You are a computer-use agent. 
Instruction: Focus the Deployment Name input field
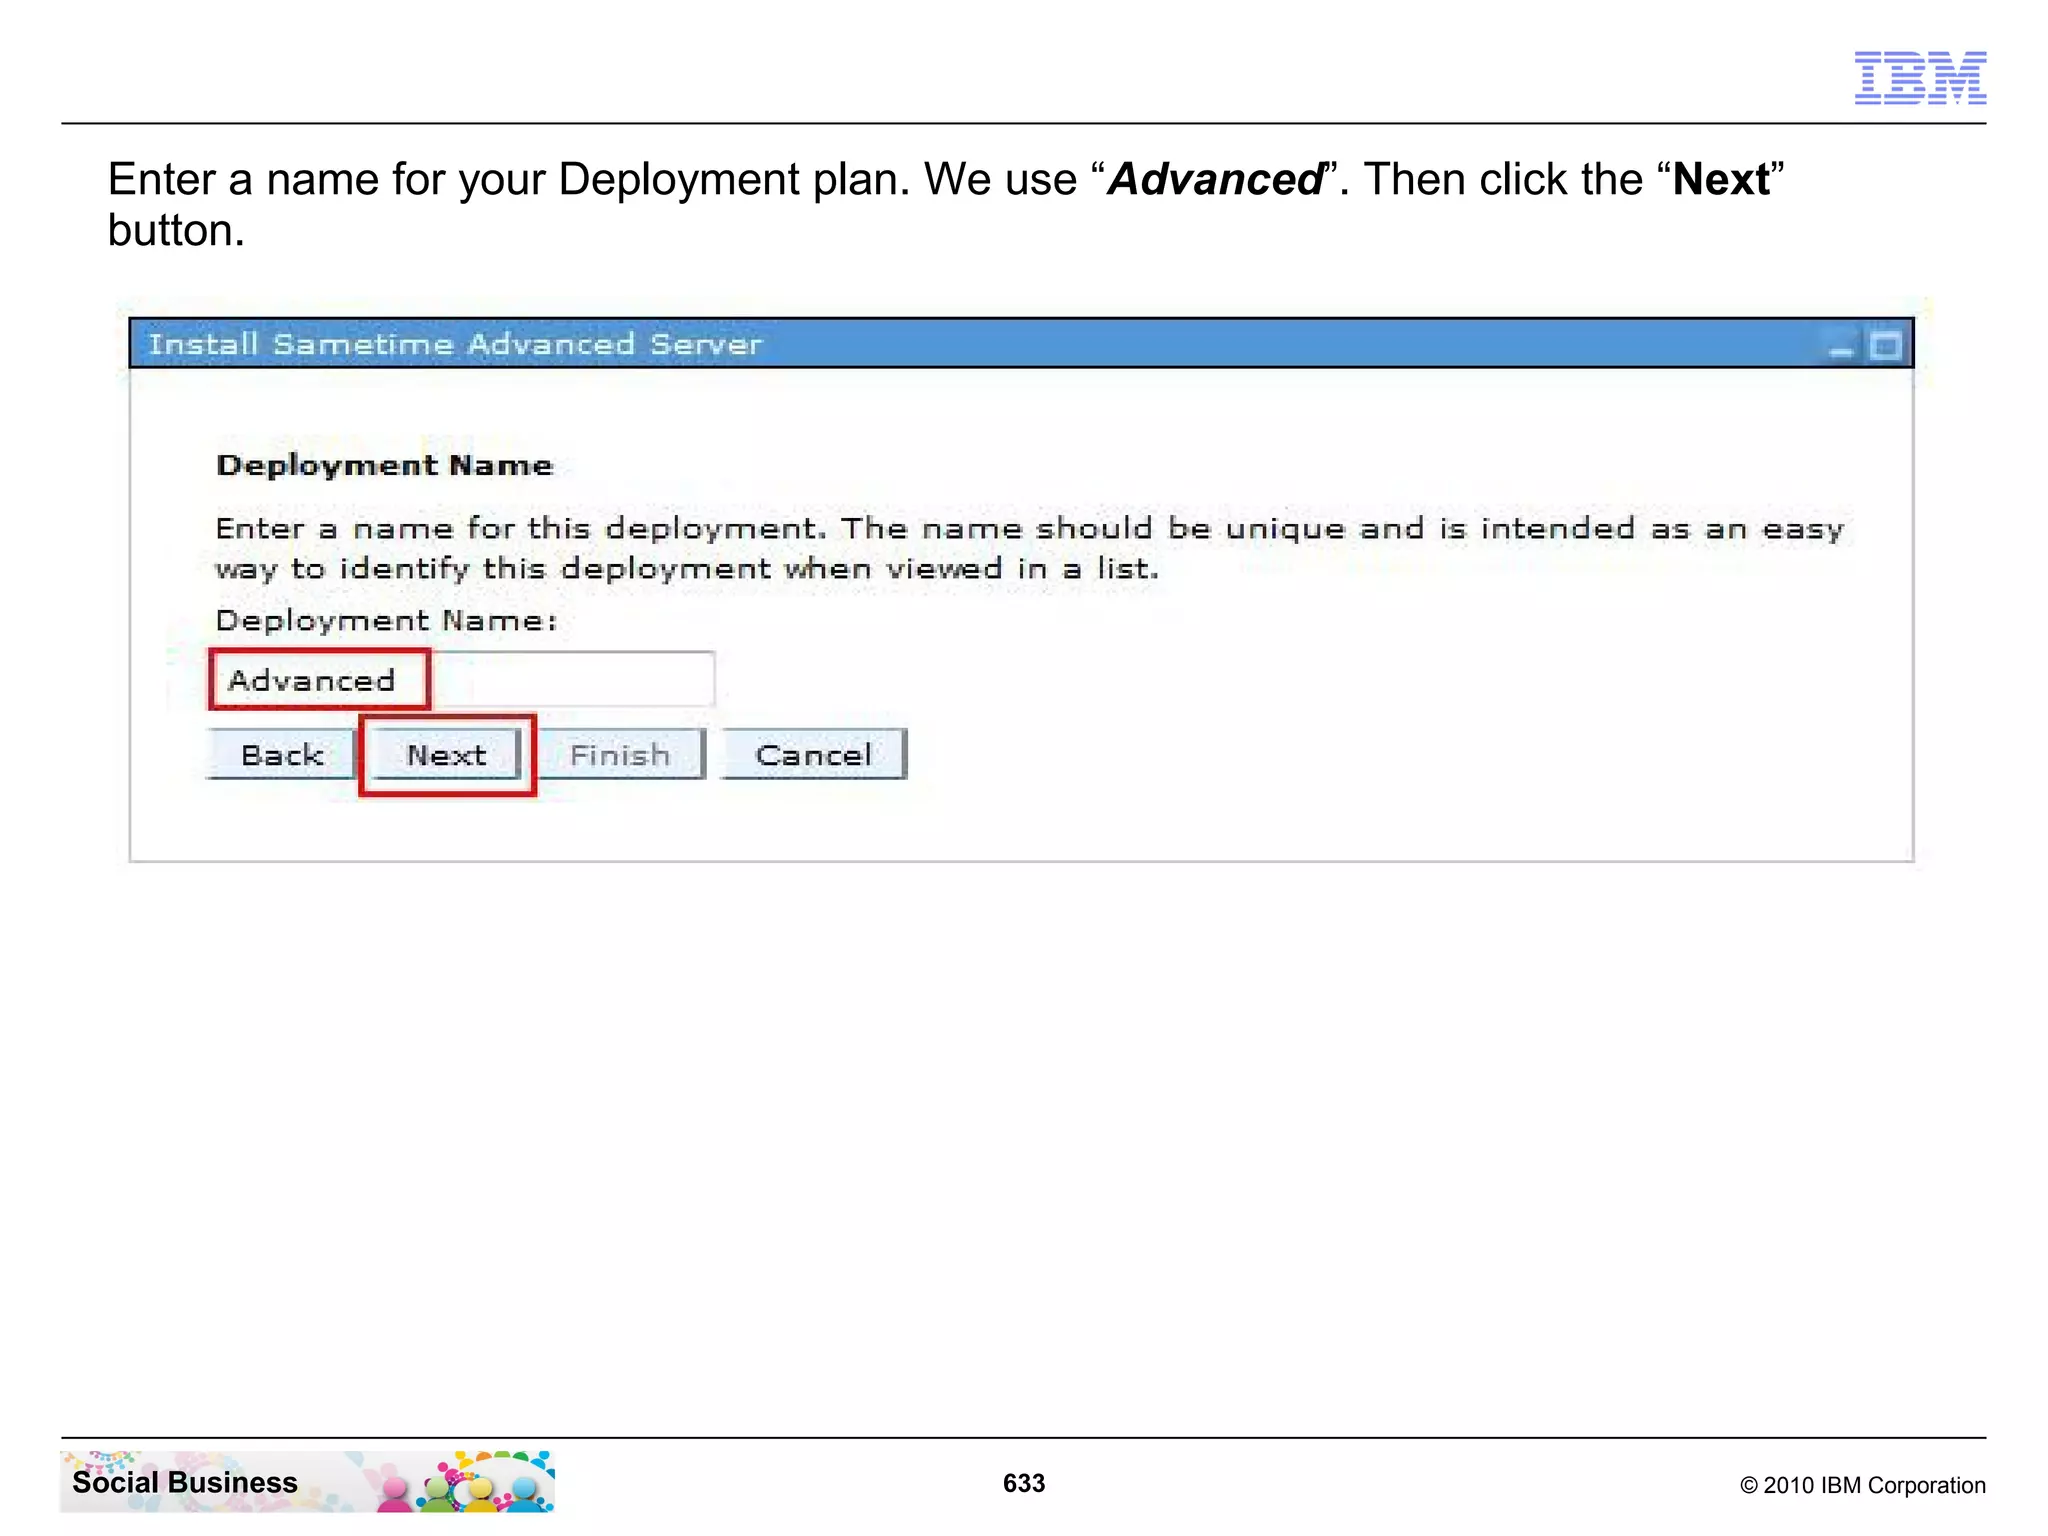[463, 680]
